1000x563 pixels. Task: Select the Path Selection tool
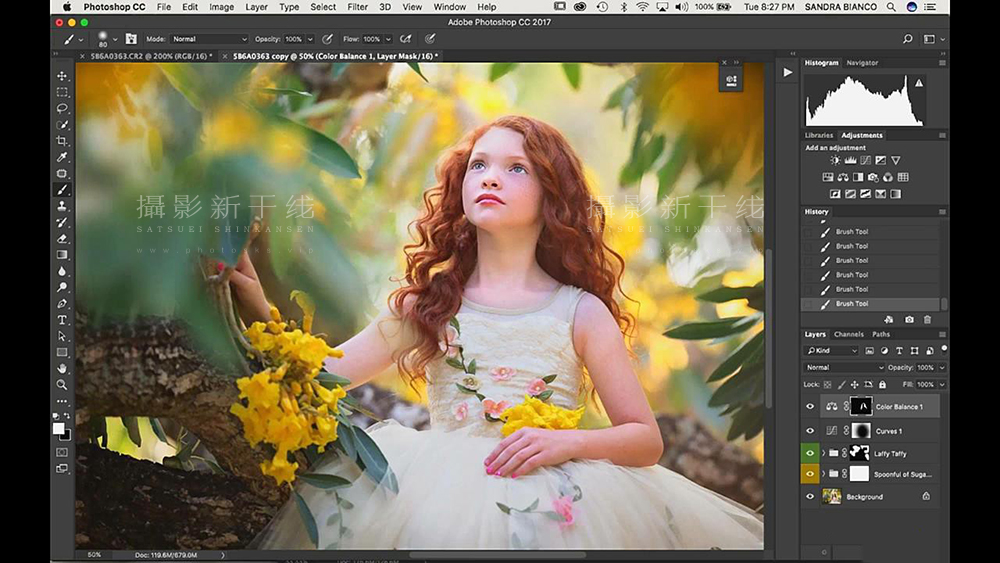click(x=62, y=336)
